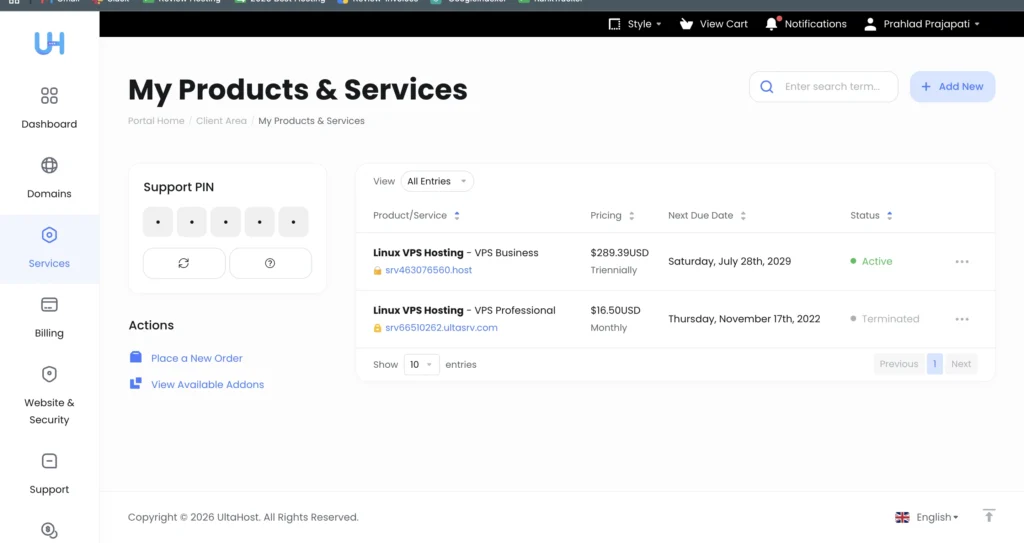Click the back-to-top arrow icon
The image size is (1024, 543).
tap(989, 516)
